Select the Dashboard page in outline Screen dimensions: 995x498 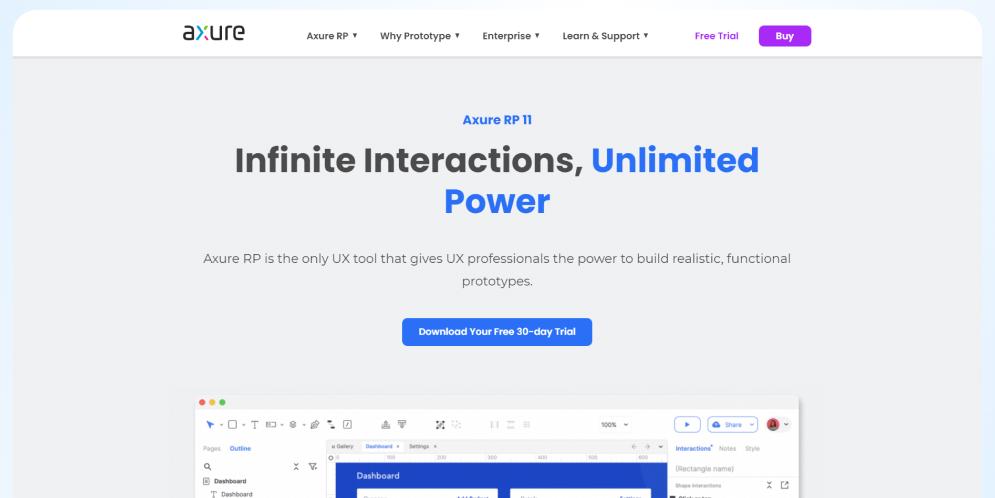[230, 482]
